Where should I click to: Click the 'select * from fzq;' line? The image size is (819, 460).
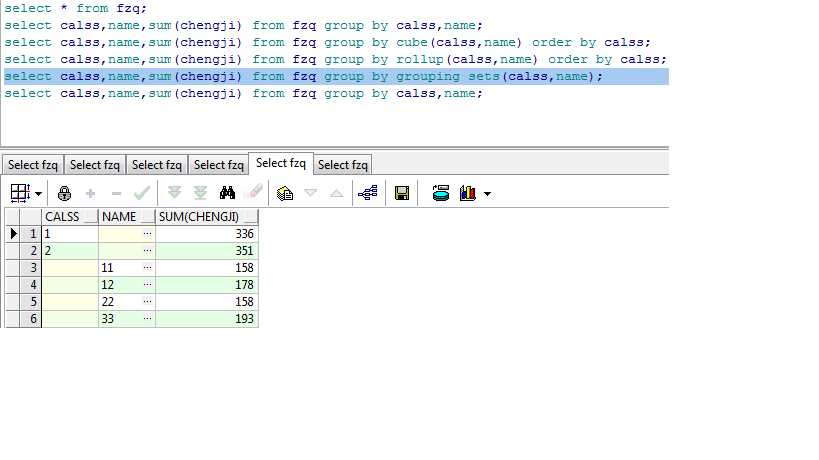[x=76, y=8]
